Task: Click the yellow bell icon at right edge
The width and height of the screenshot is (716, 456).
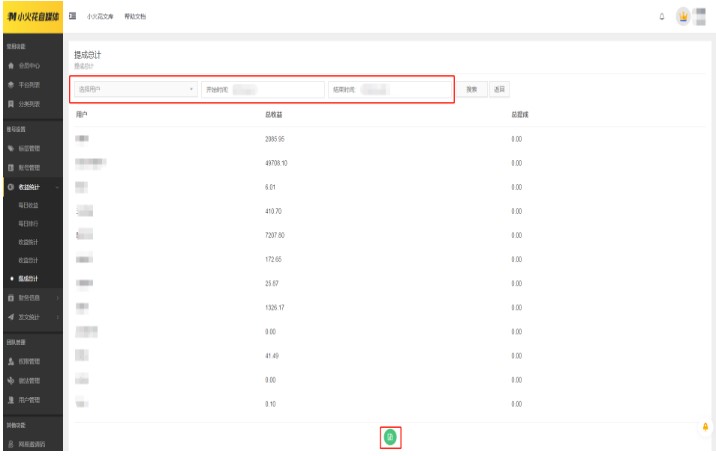Action: pos(705,427)
